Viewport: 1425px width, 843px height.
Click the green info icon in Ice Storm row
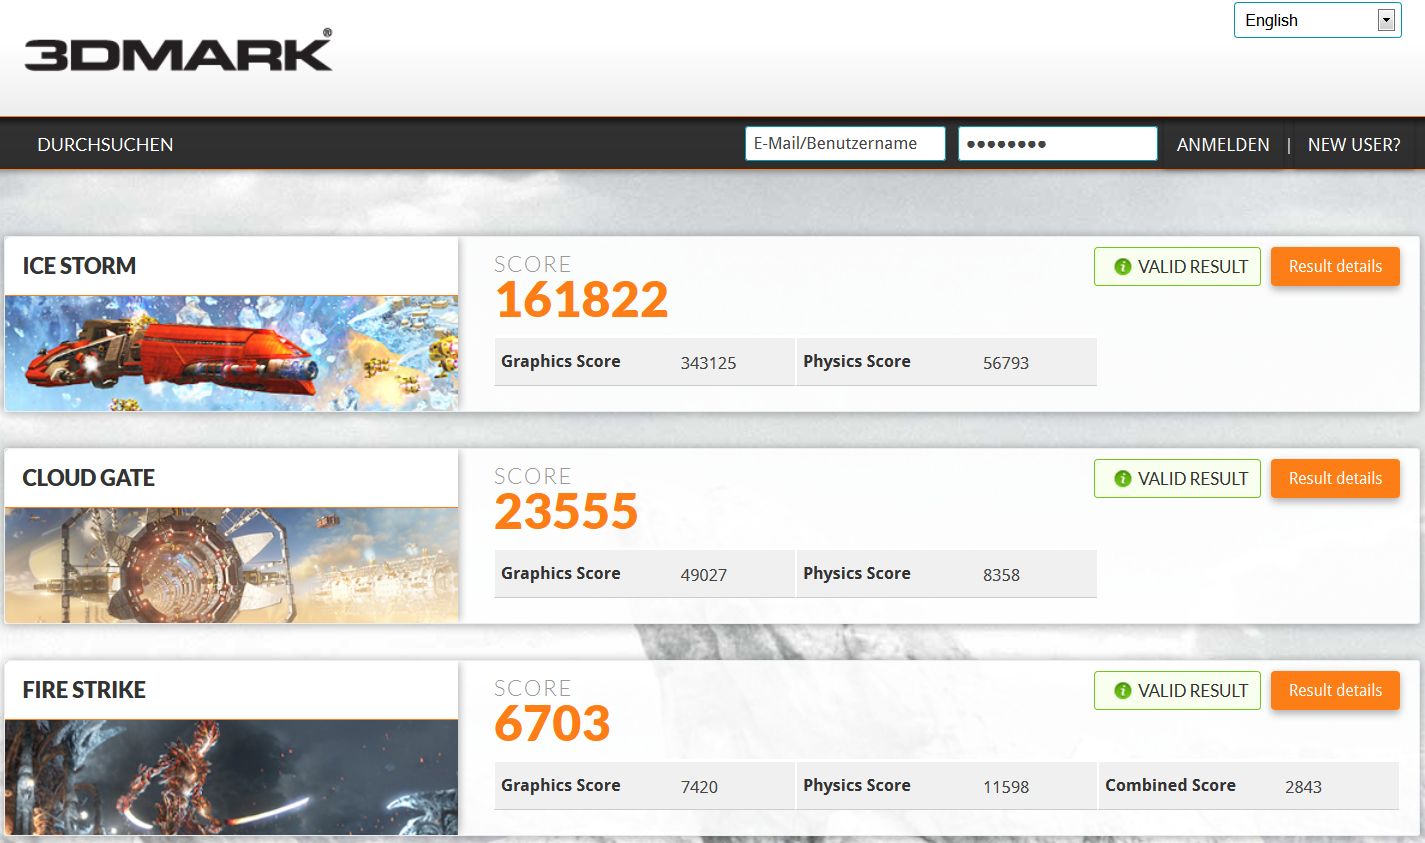click(x=1122, y=267)
